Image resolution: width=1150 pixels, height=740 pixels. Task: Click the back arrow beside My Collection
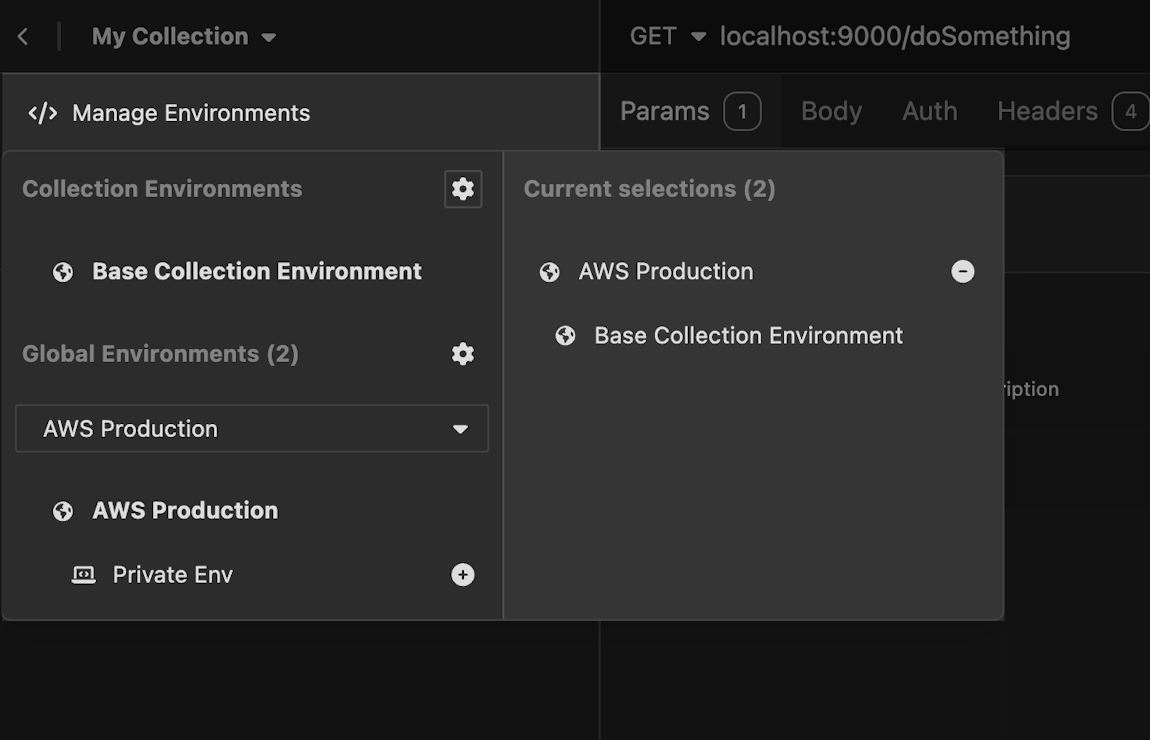23,37
